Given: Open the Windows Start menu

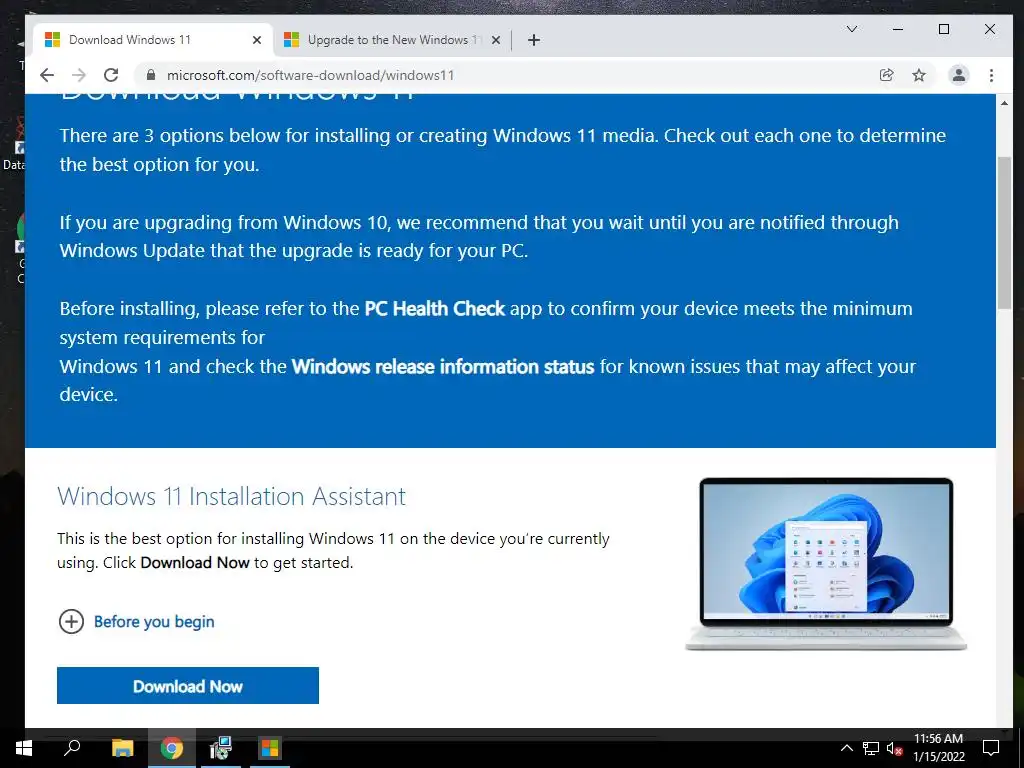Looking at the screenshot, I should tap(24, 748).
